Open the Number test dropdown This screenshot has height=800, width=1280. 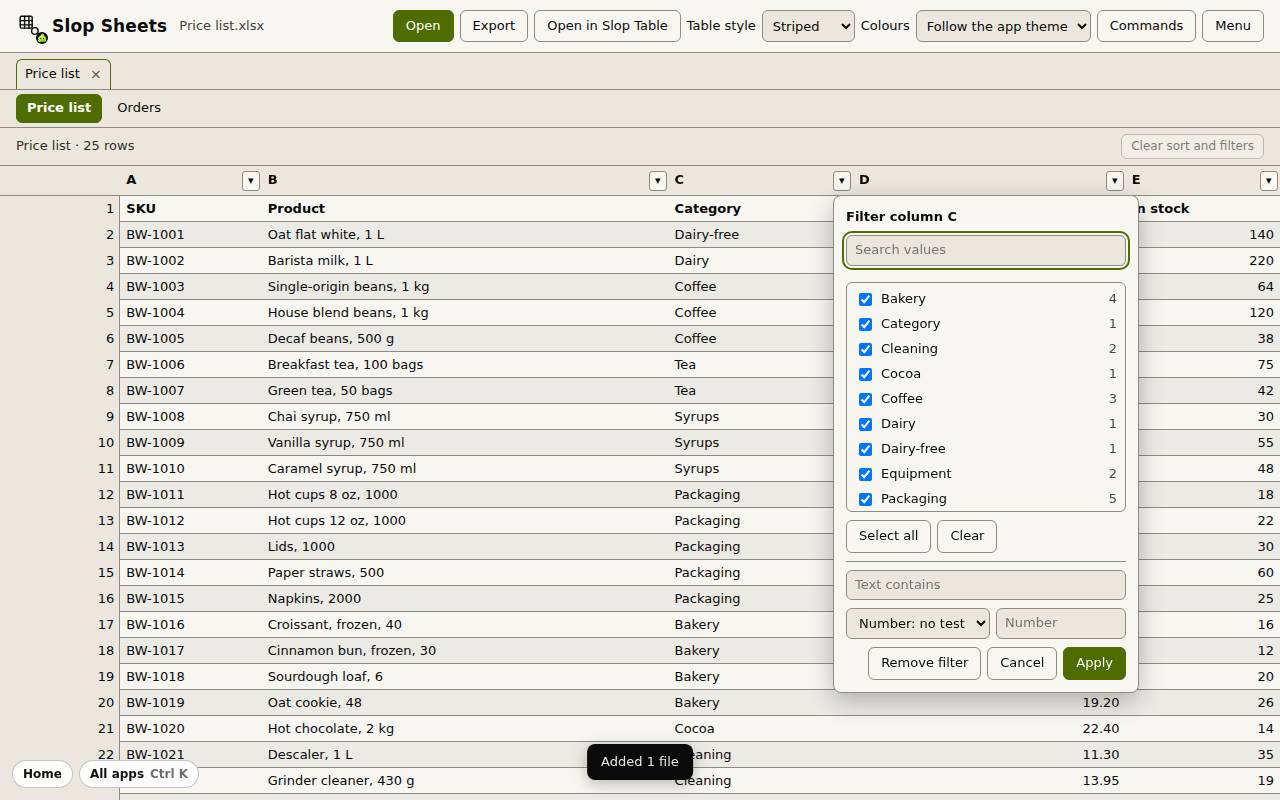[918, 623]
